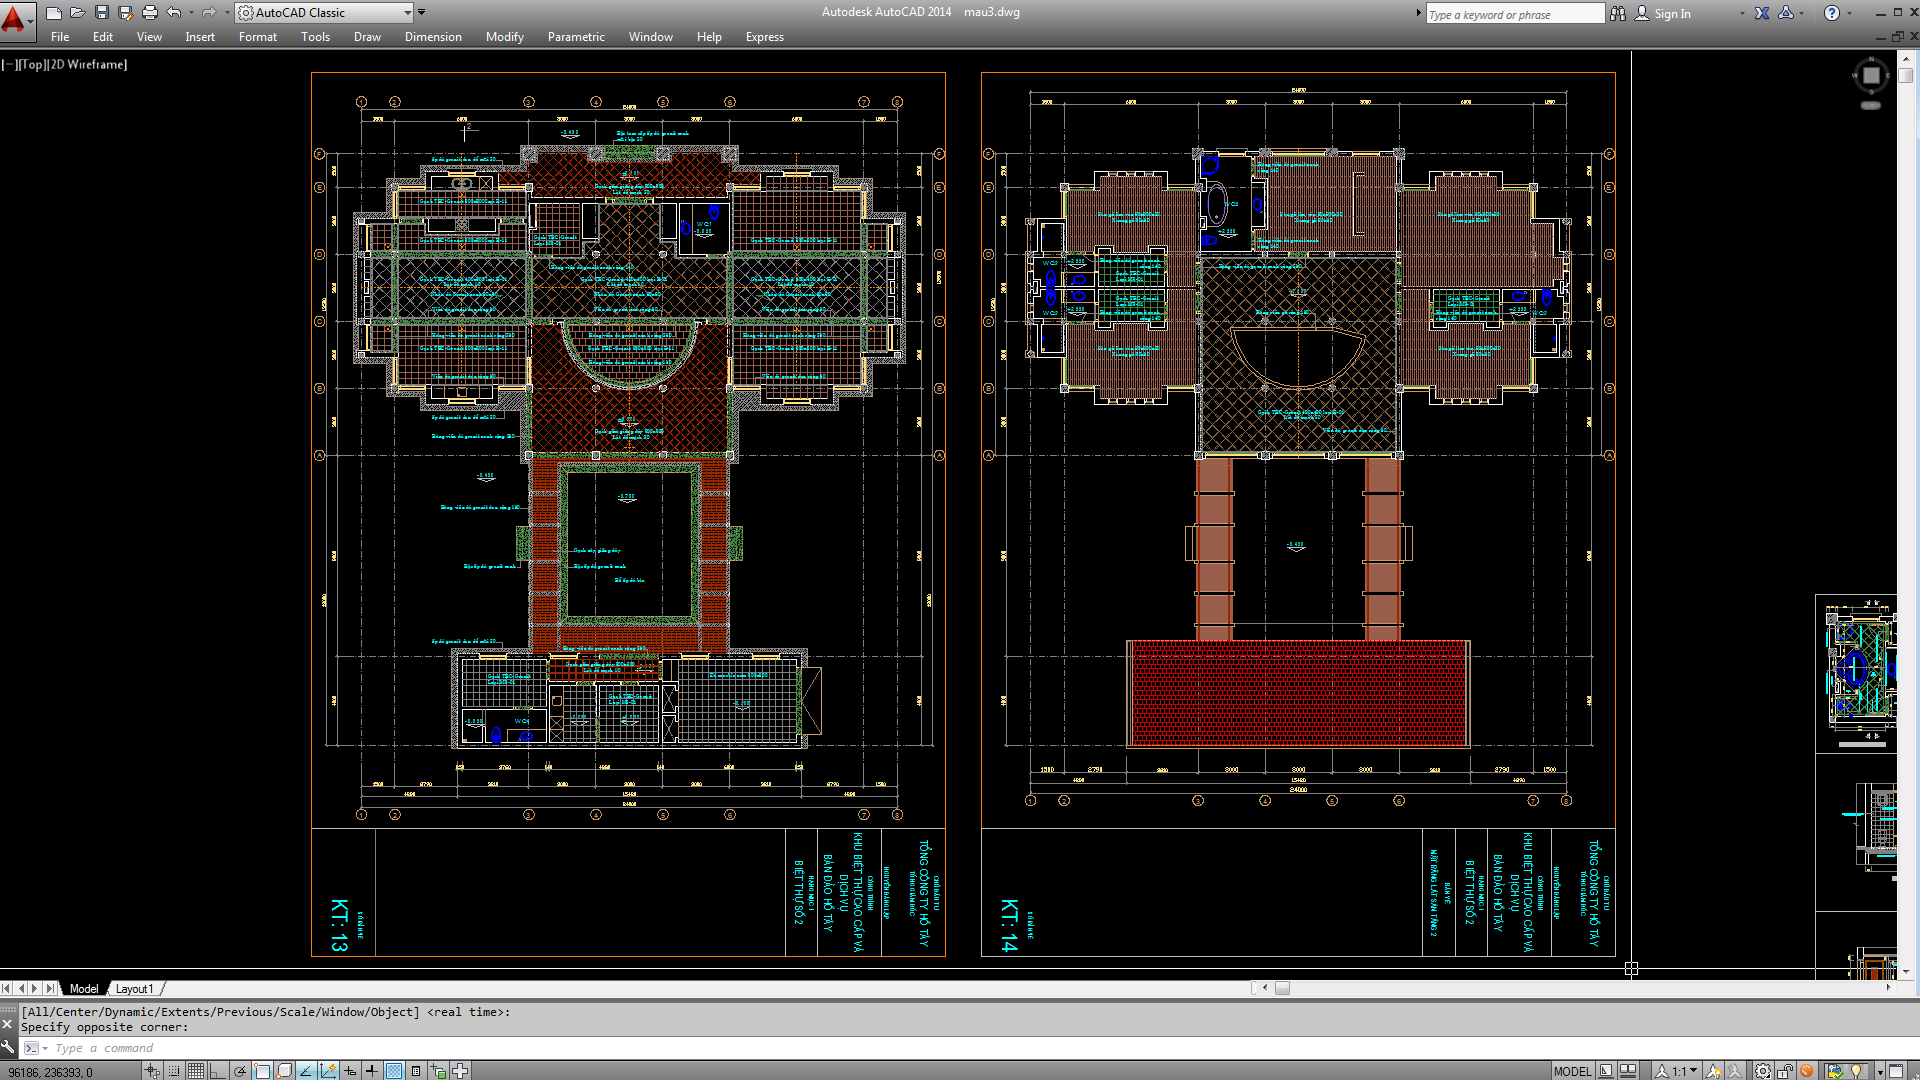Screen dimensions: 1920x1080
Task: Click the Object Snap icon in status bar
Action: click(263, 1071)
